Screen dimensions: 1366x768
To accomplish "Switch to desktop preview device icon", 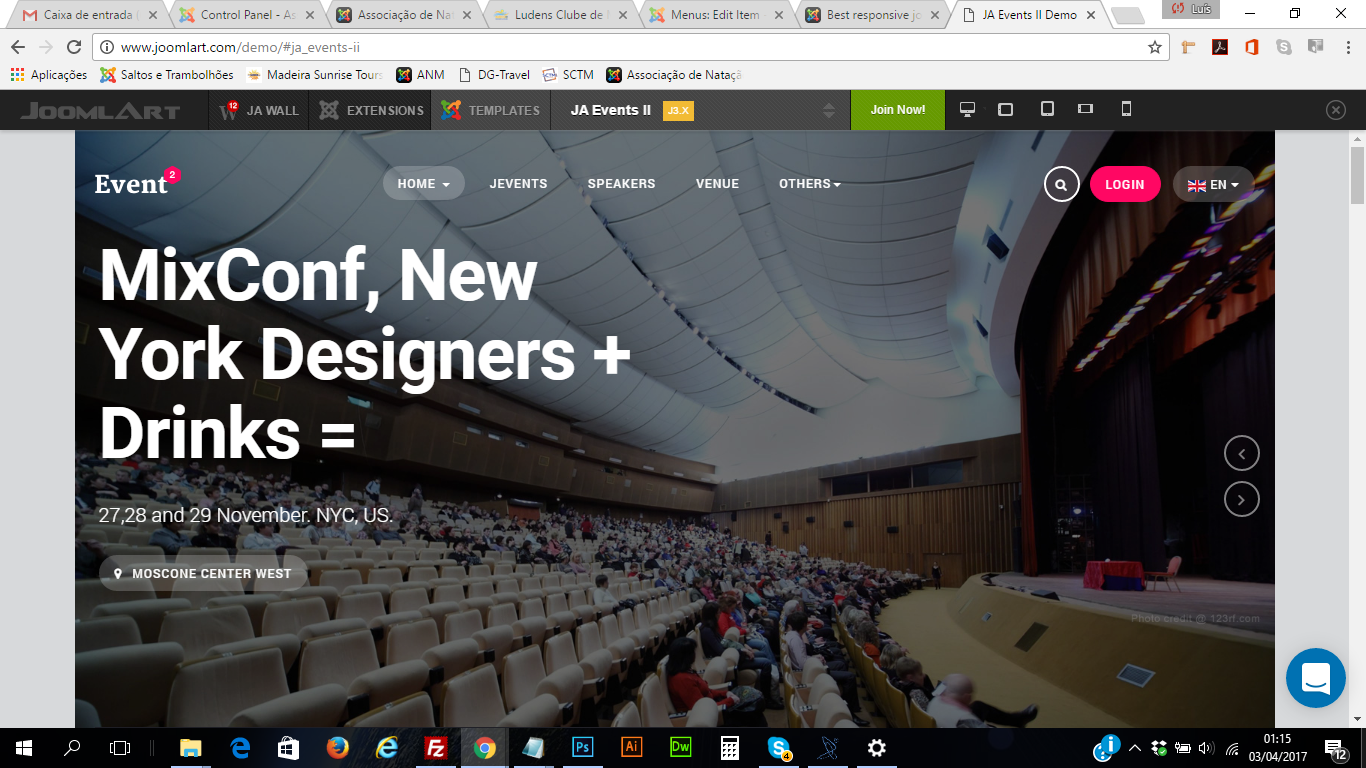I will point(967,110).
